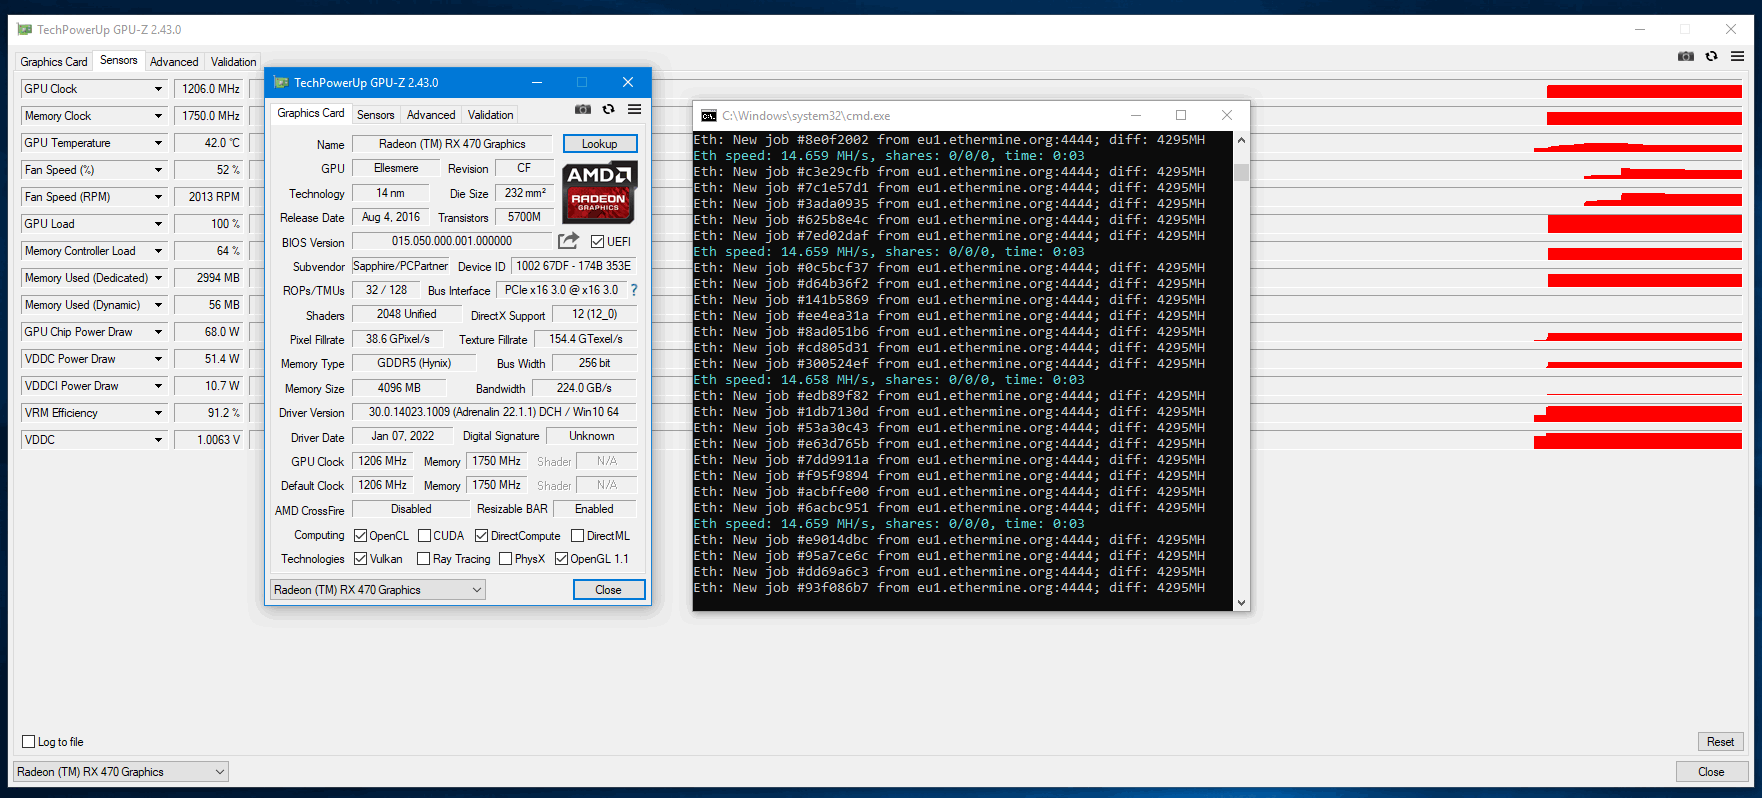Toggle the UEFI checkbox
1762x798 pixels.
click(x=597, y=241)
